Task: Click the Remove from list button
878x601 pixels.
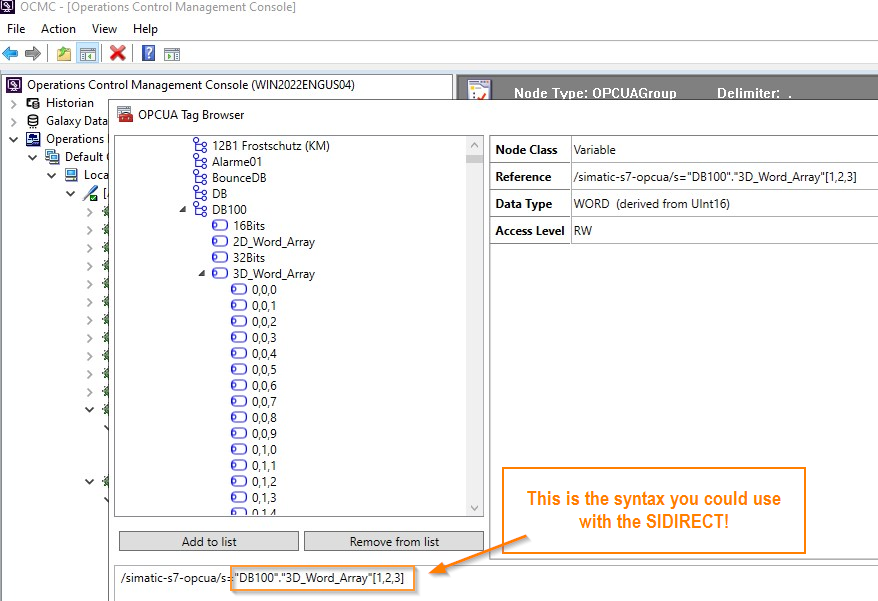Action: point(393,541)
